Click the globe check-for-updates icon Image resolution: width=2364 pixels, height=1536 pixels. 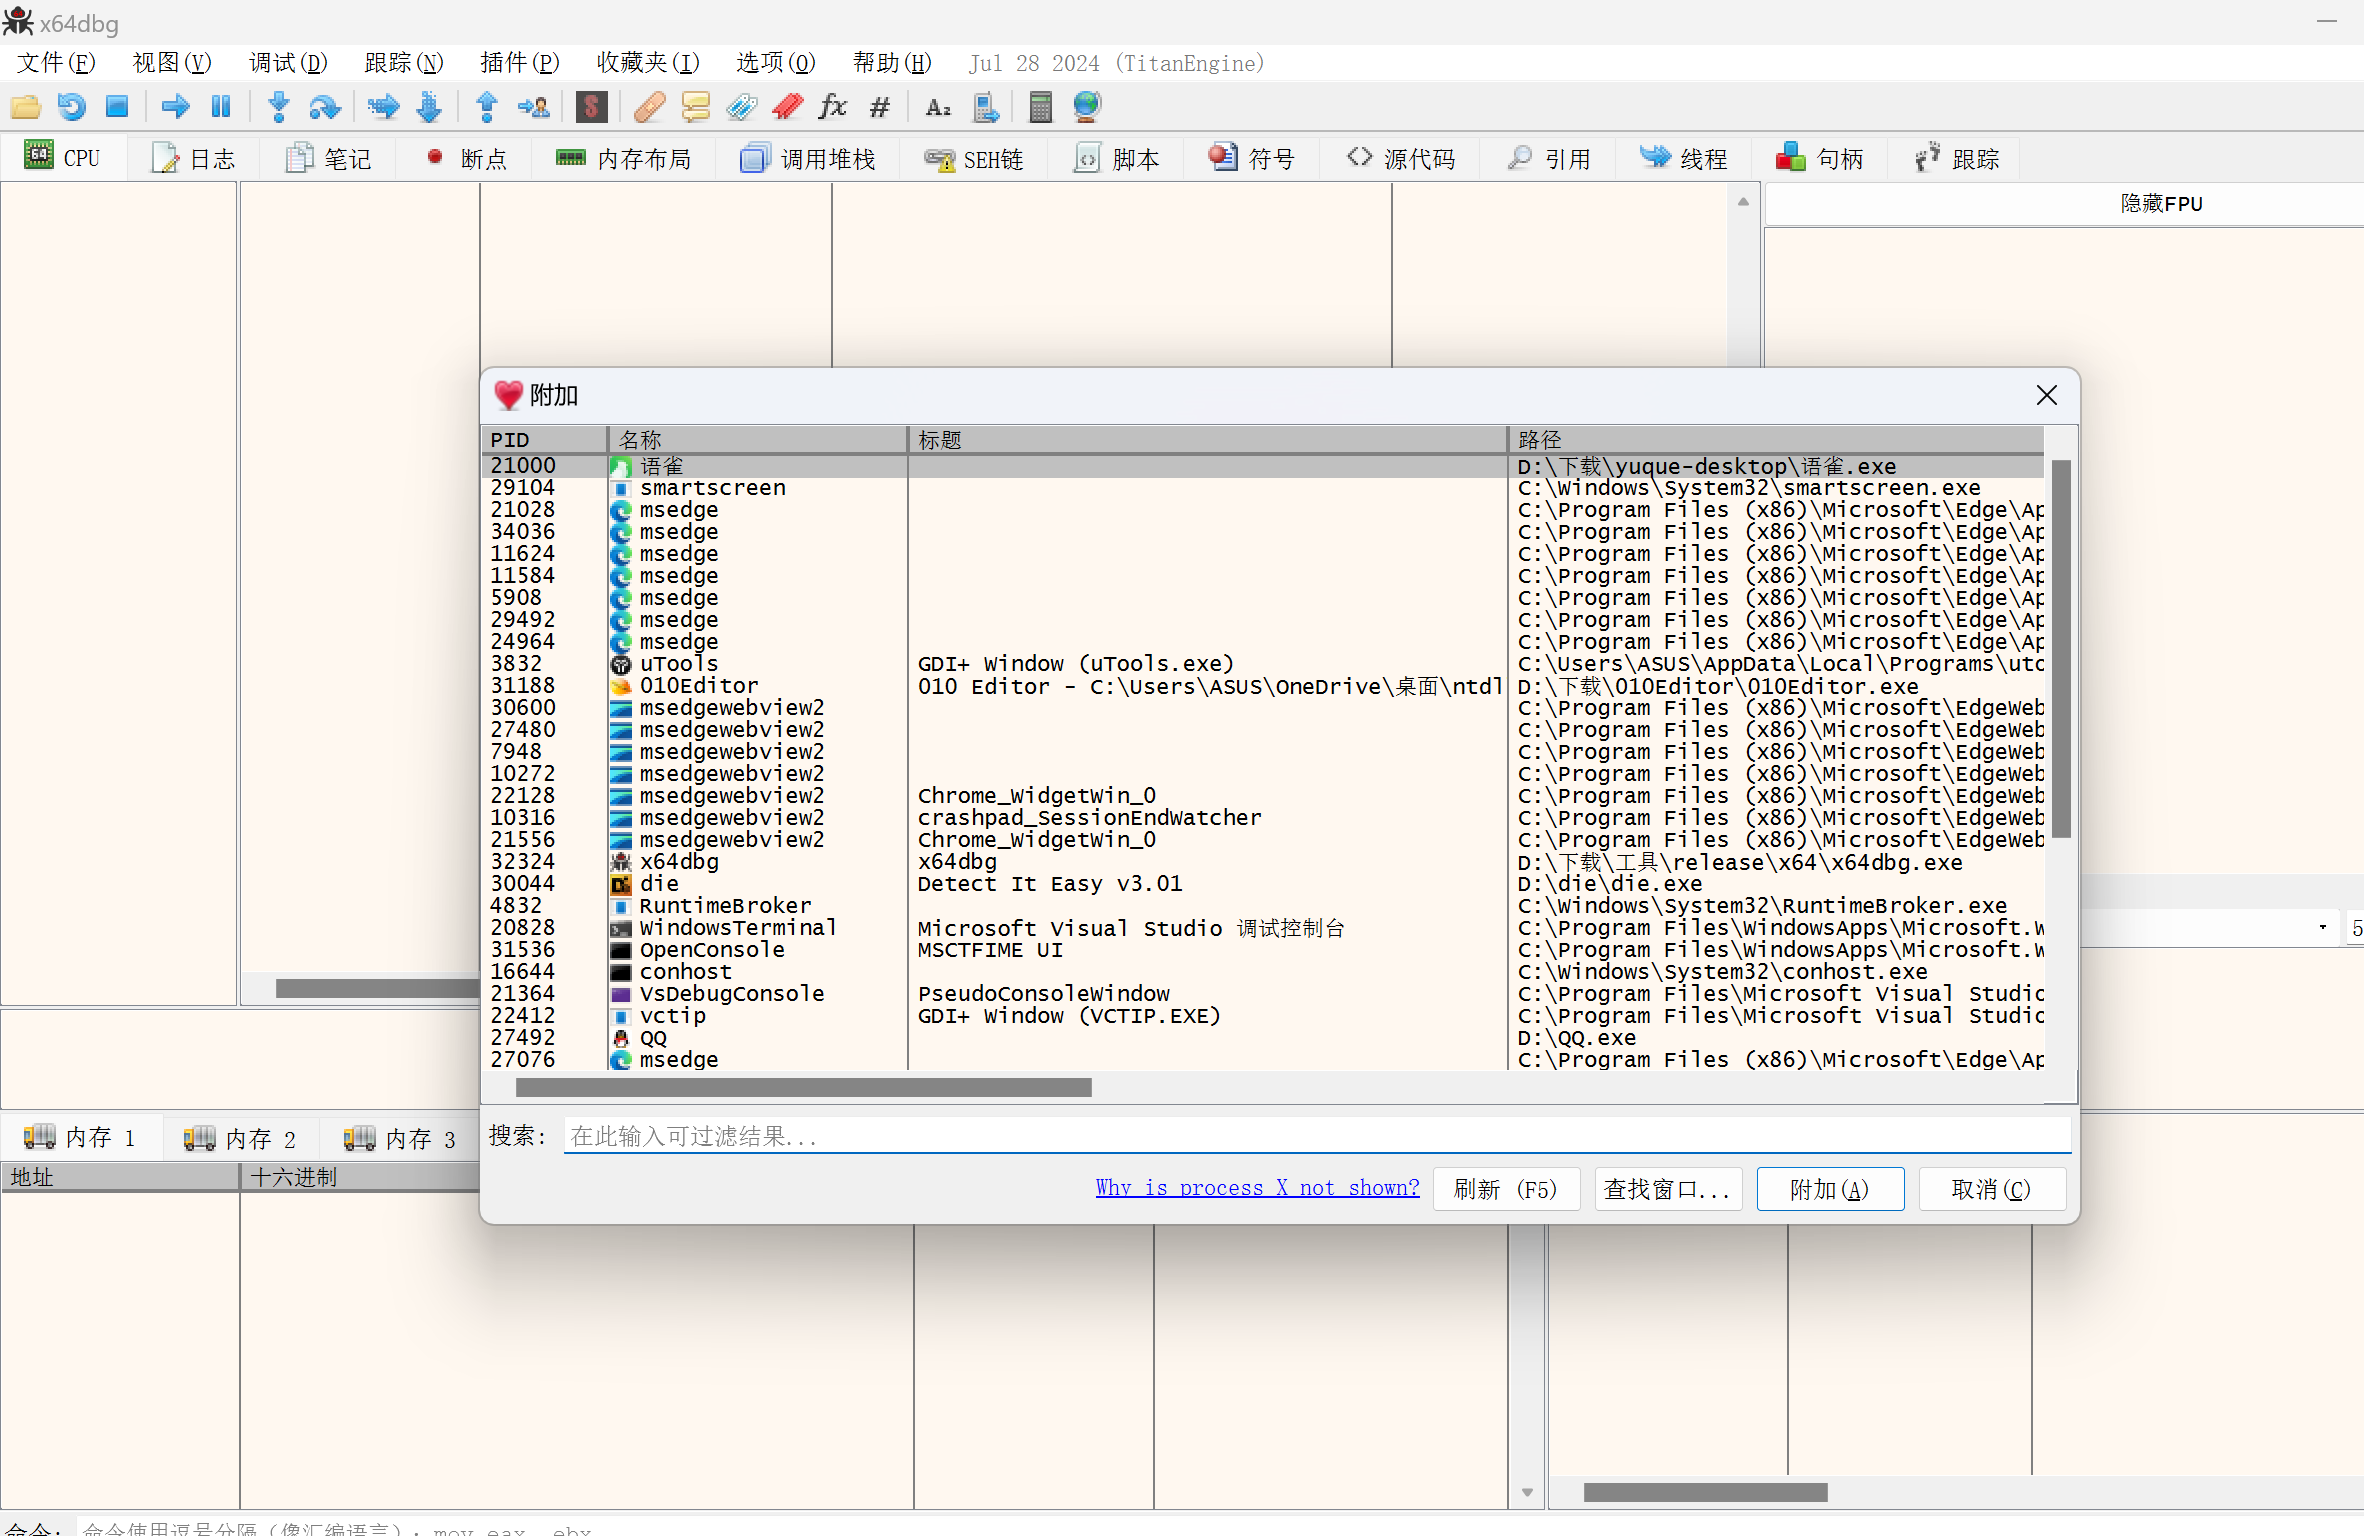pyautogui.click(x=1086, y=107)
